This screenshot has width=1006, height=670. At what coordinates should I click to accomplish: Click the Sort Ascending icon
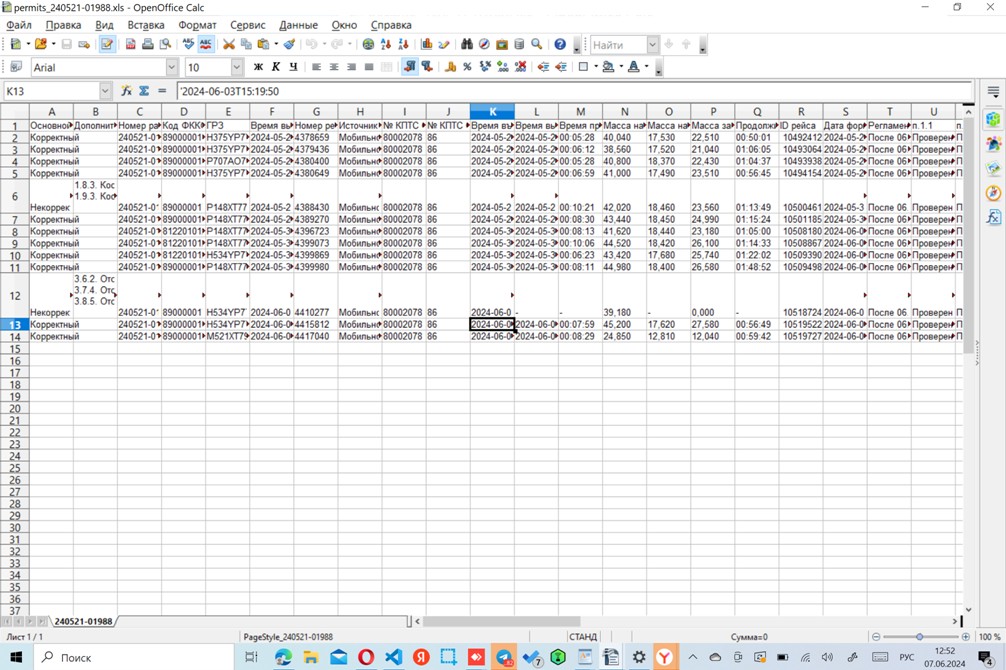click(x=386, y=44)
